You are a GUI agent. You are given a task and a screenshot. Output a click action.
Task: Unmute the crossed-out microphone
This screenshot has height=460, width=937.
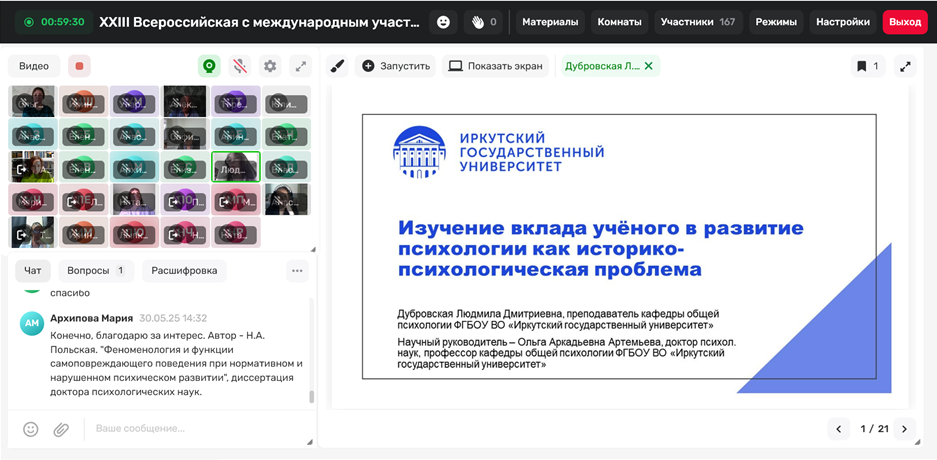coord(240,66)
